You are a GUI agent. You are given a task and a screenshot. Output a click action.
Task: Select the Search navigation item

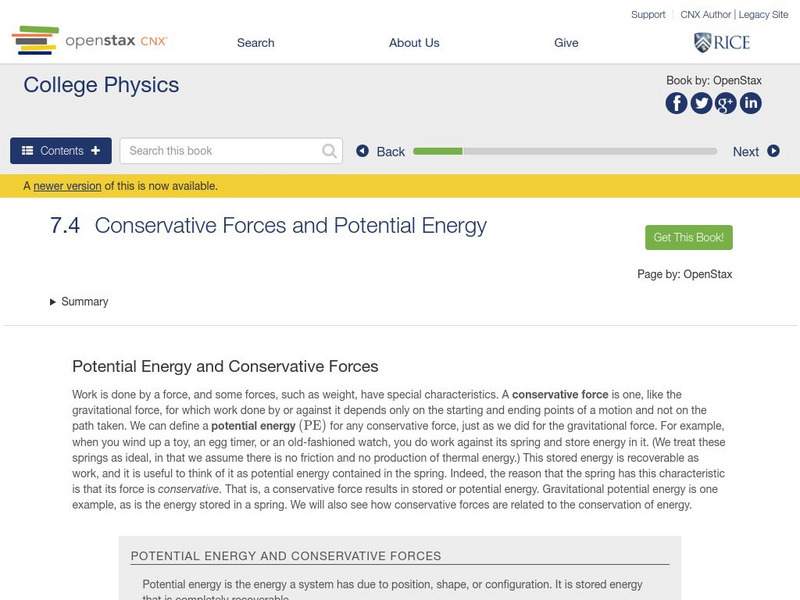tap(255, 43)
